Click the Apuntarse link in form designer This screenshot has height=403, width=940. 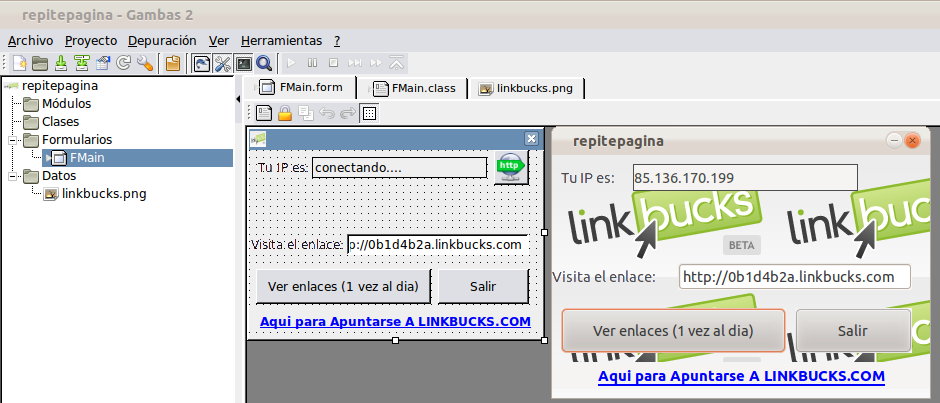pyautogui.click(x=395, y=321)
